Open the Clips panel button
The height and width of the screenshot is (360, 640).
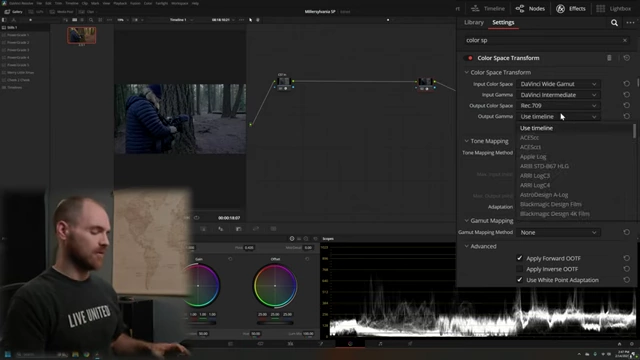tap(87, 12)
